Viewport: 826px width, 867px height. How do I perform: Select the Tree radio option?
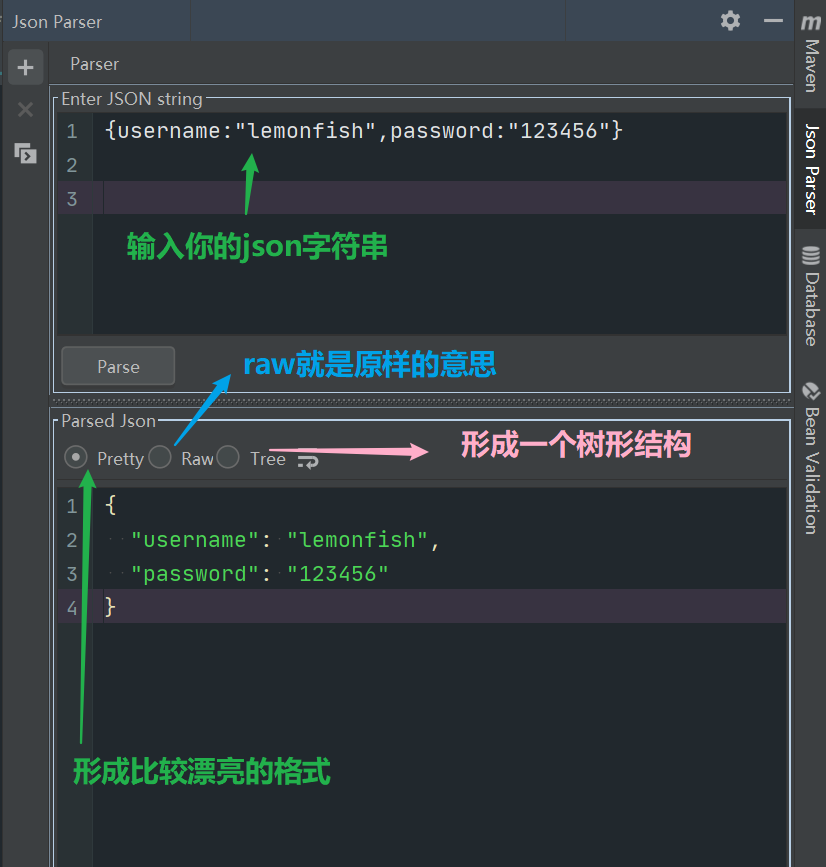(228, 457)
